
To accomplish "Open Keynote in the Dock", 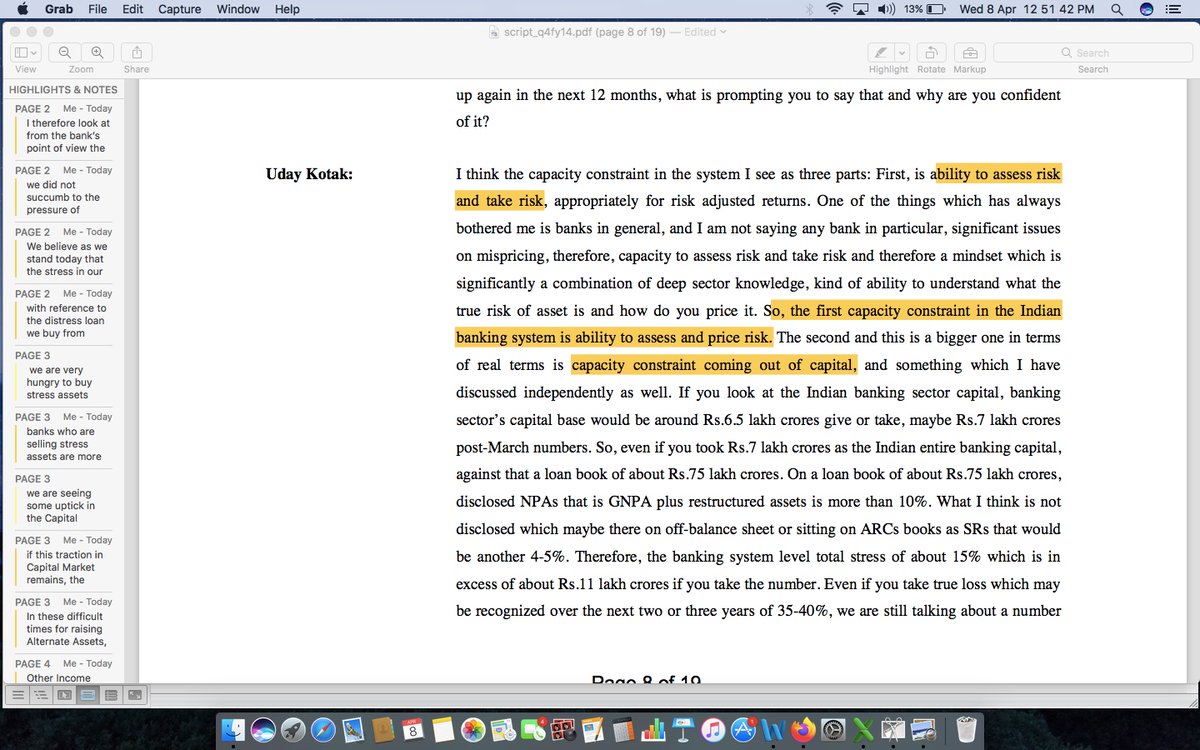I will coord(683,729).
